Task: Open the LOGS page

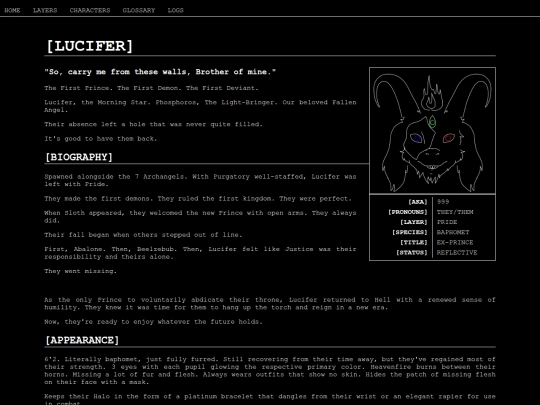Action: pos(175,10)
